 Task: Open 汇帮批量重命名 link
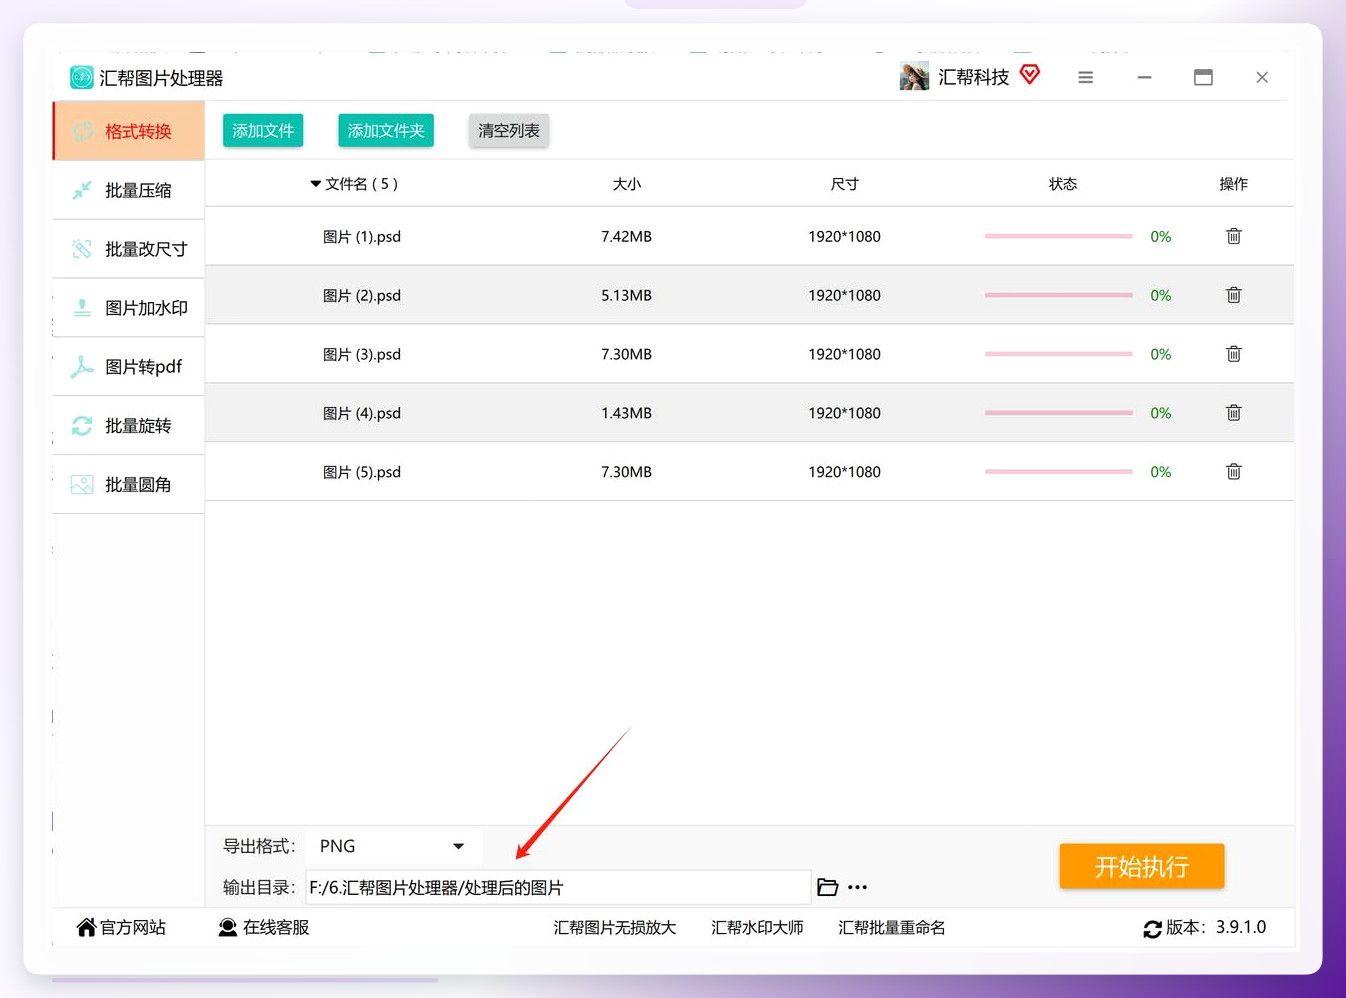pos(892,928)
